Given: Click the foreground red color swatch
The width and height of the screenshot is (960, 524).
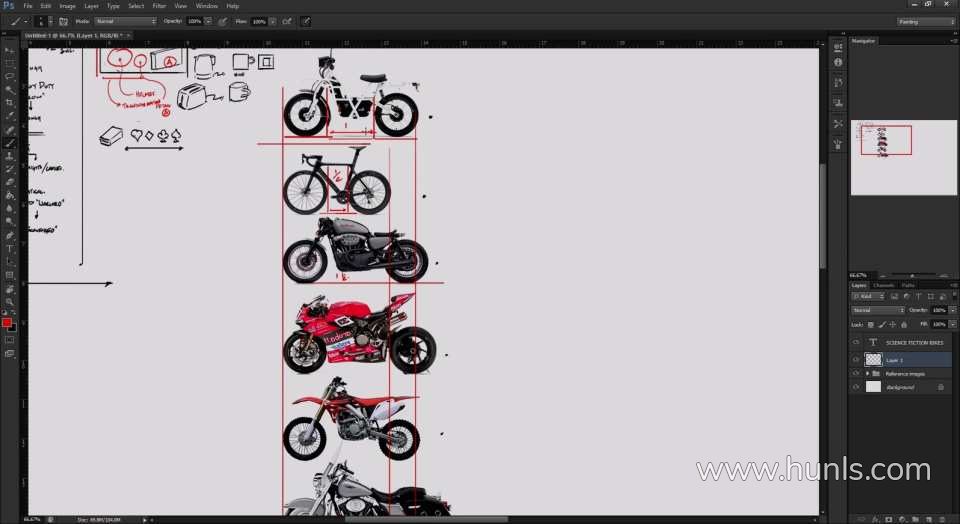Looking at the screenshot, I should [6, 323].
